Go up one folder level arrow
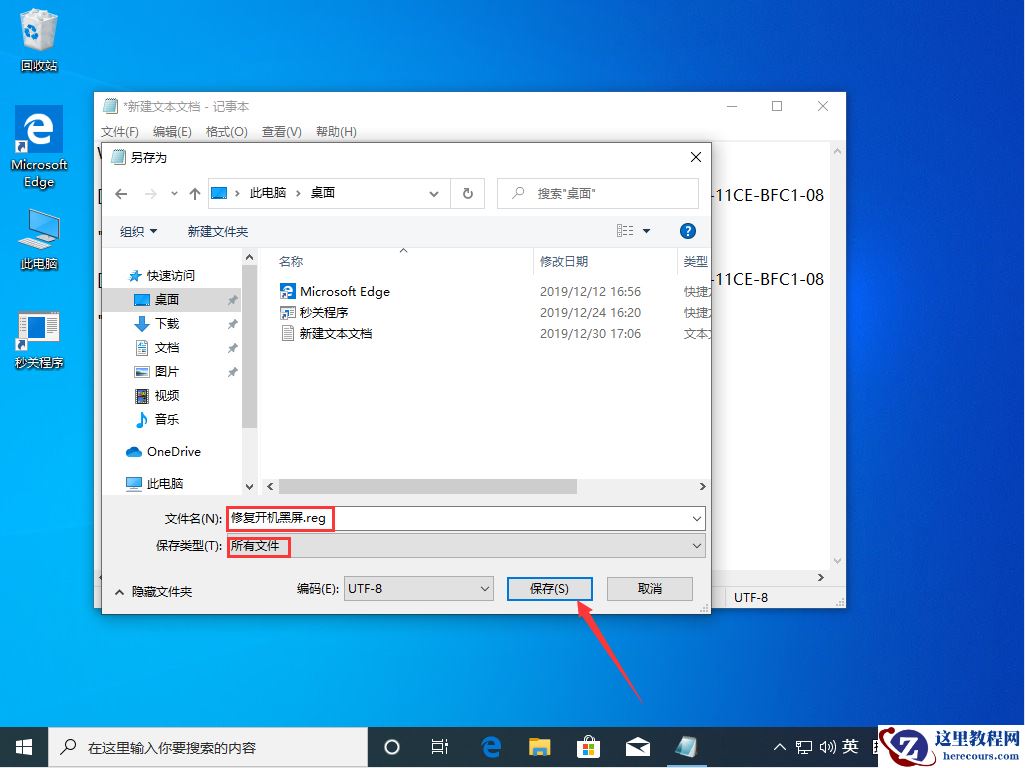This screenshot has width=1025, height=768. (x=194, y=194)
